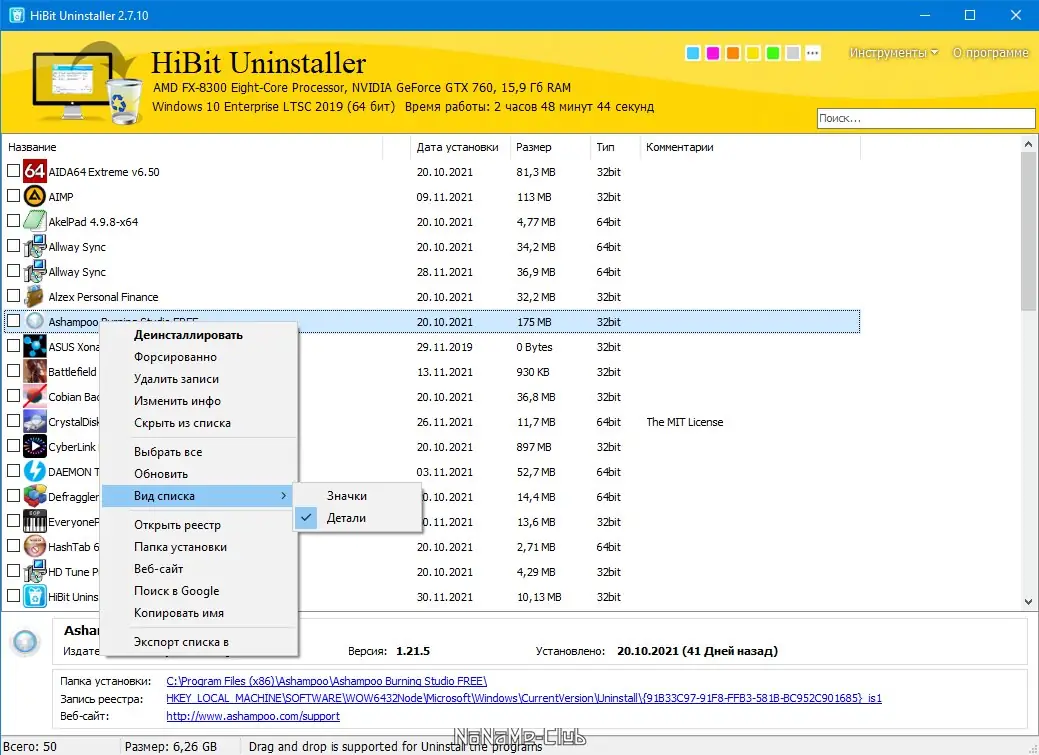Image resolution: width=1039 pixels, height=755 pixels.
Task: Click the HiBit Uninstaller list row icon
Action: [x=34, y=597]
